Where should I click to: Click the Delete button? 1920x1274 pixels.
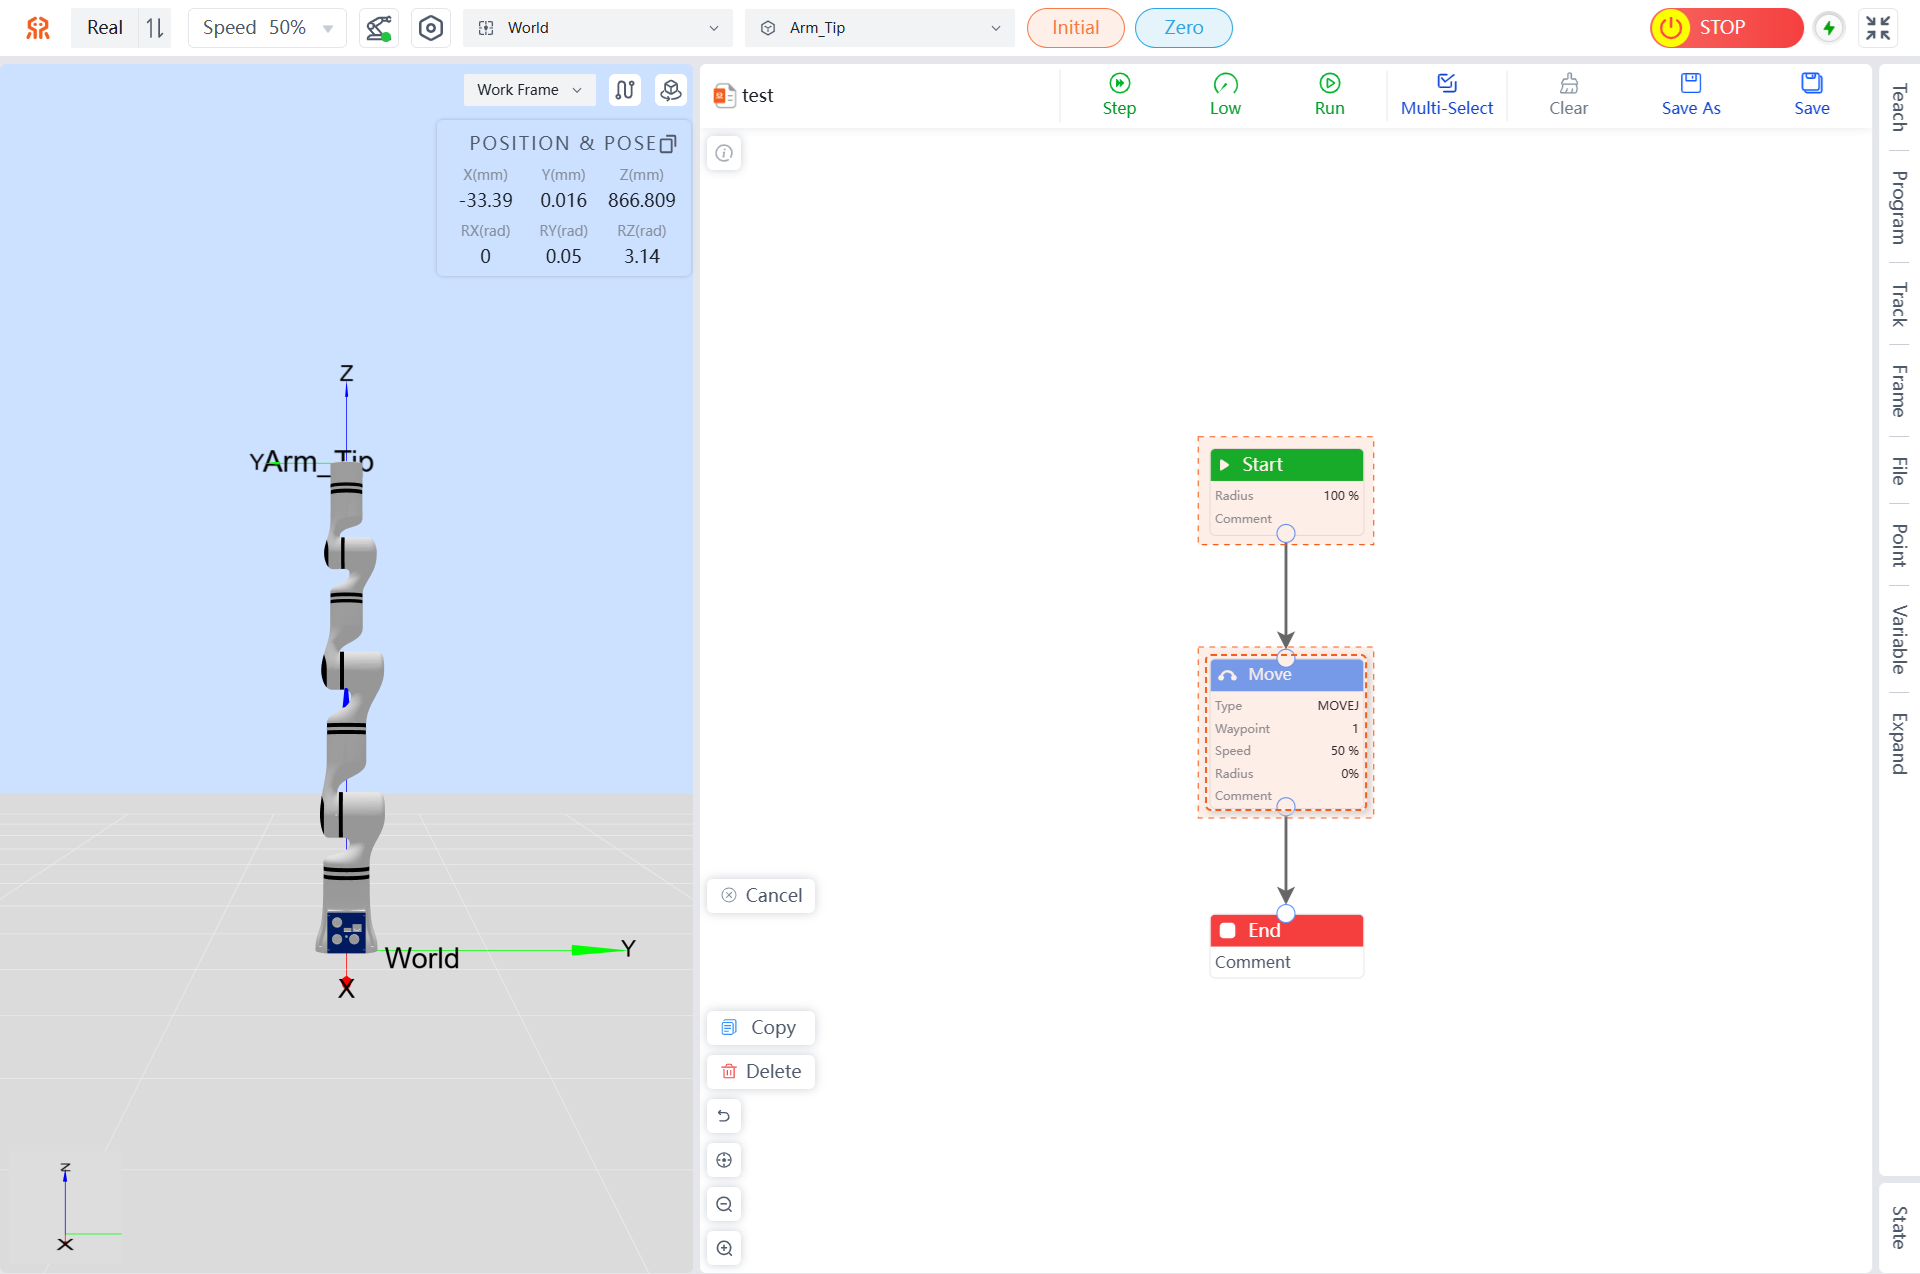click(761, 1072)
